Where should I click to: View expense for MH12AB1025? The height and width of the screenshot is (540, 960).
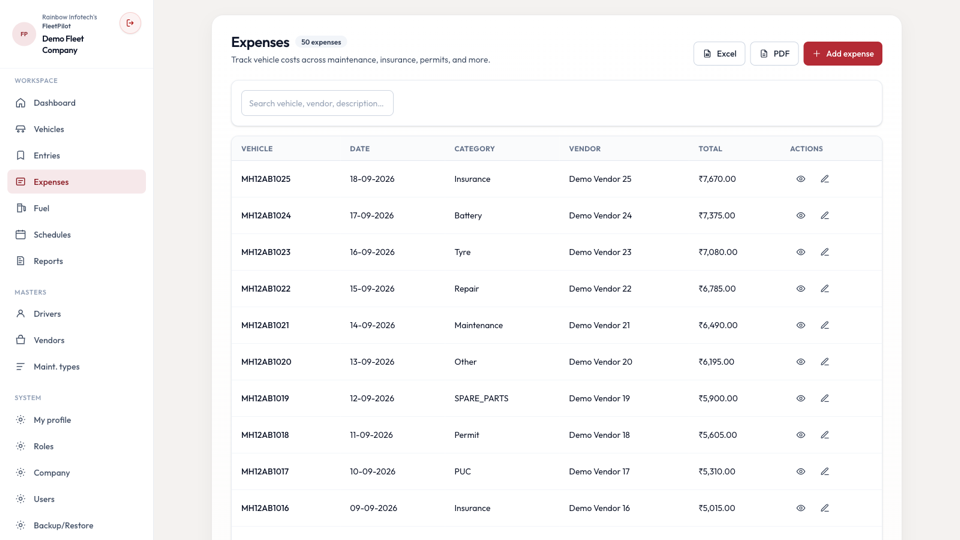800,179
